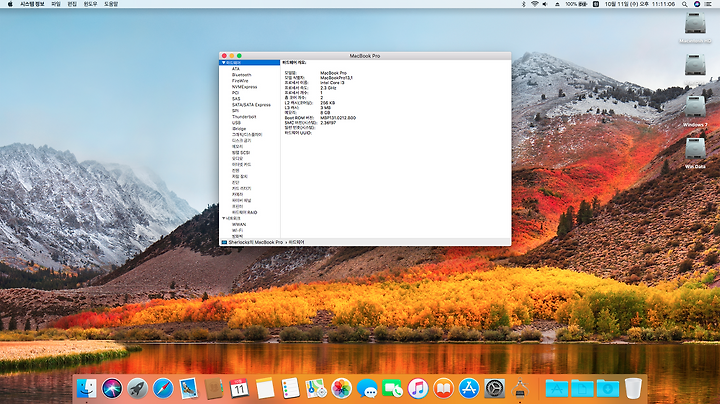Screen dimensions: 720x404
Task: Select PCI in the sidebar
Action: pos(235,93)
